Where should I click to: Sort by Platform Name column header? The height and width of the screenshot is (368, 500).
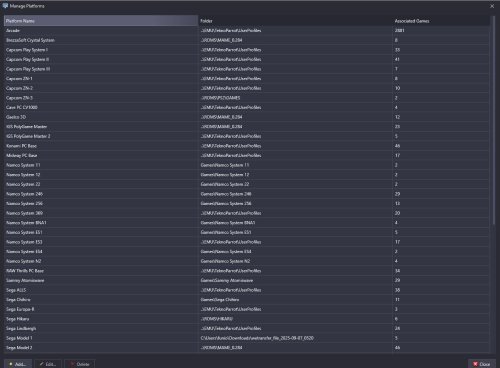(101, 21)
